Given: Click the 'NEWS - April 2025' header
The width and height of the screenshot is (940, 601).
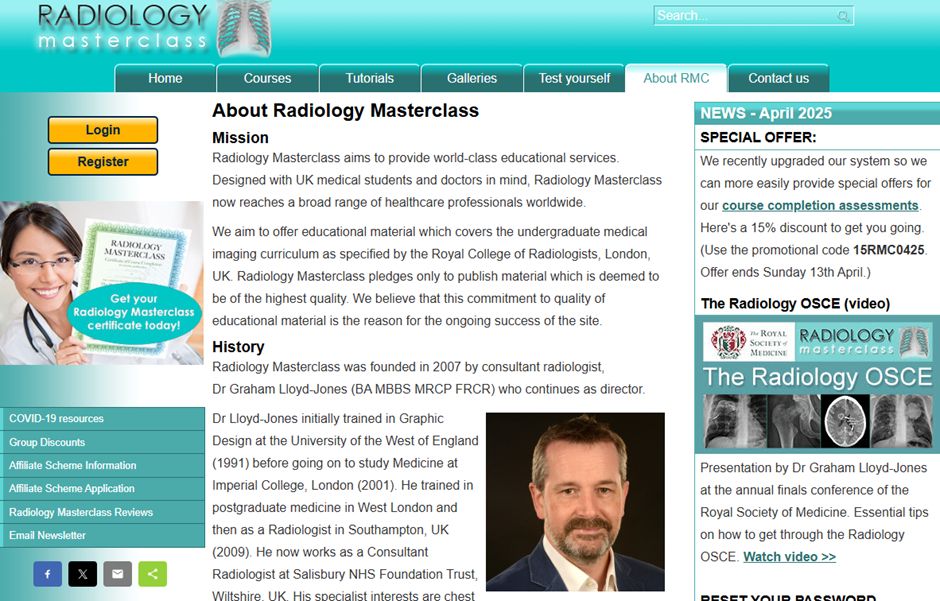Looking at the screenshot, I should pos(766,113).
